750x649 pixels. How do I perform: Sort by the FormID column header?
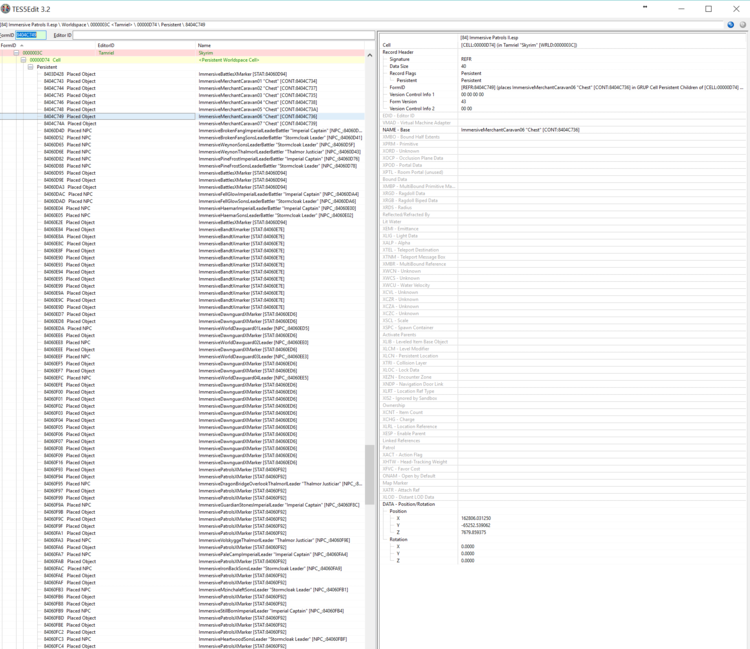[48, 45]
